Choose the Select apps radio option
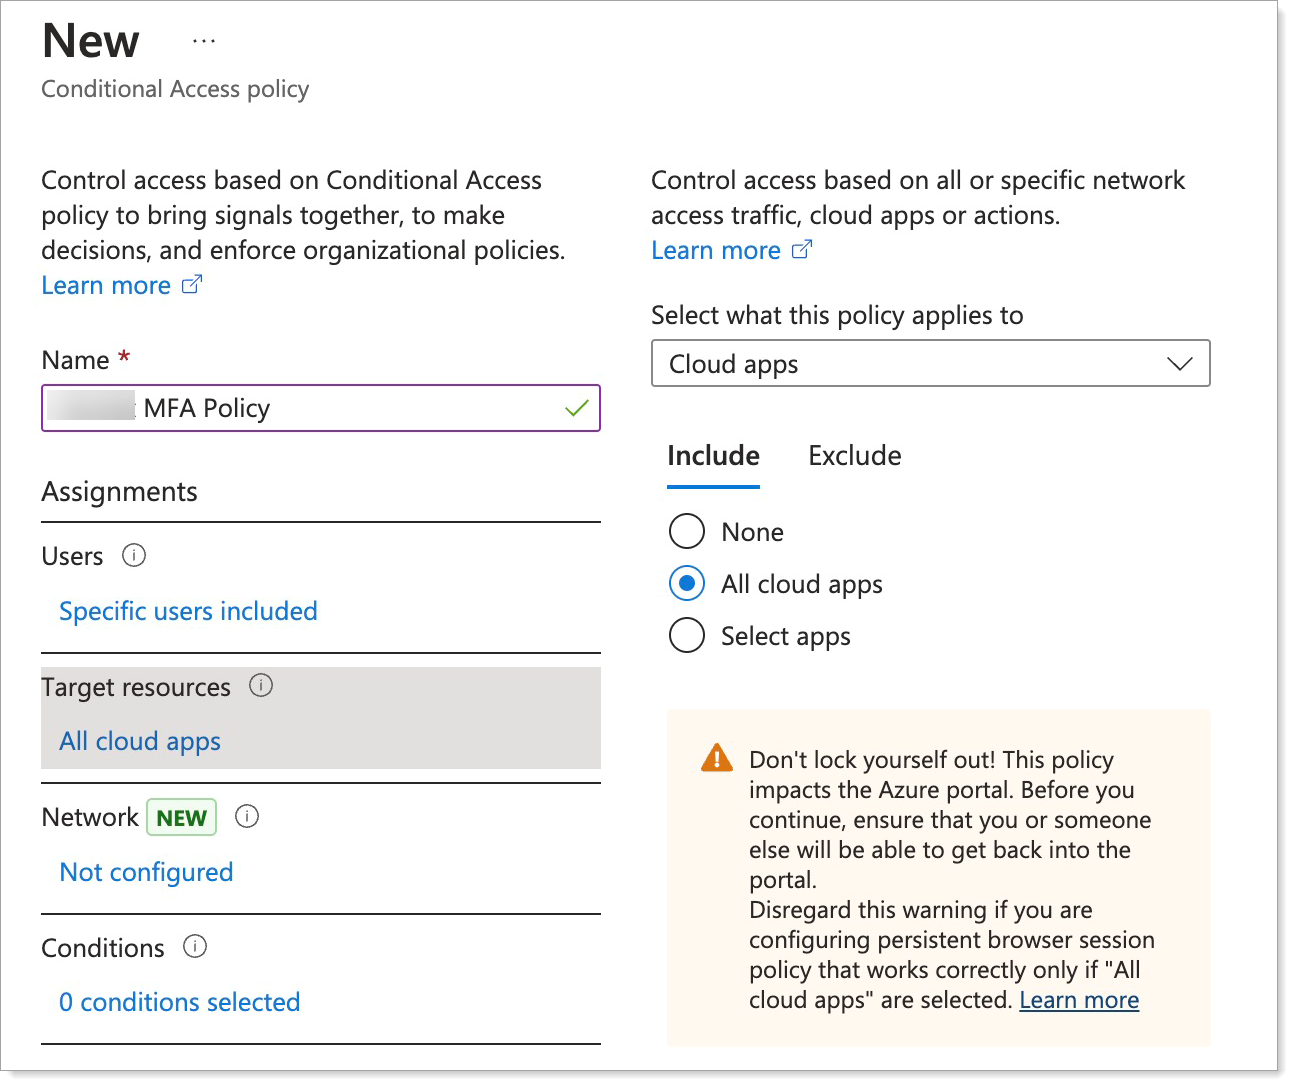 coord(687,636)
